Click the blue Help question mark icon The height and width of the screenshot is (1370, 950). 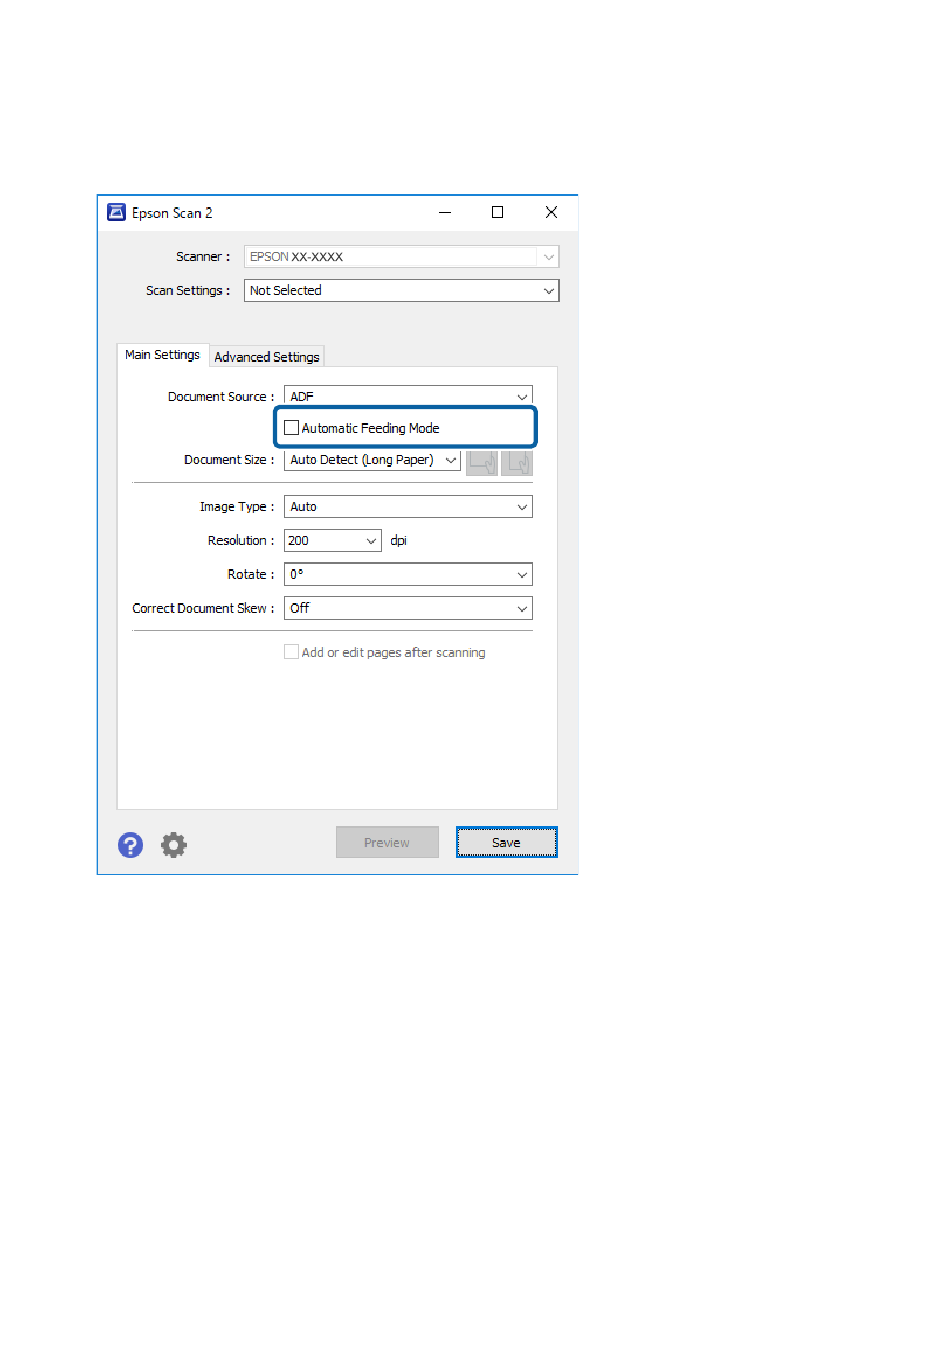[130, 845]
